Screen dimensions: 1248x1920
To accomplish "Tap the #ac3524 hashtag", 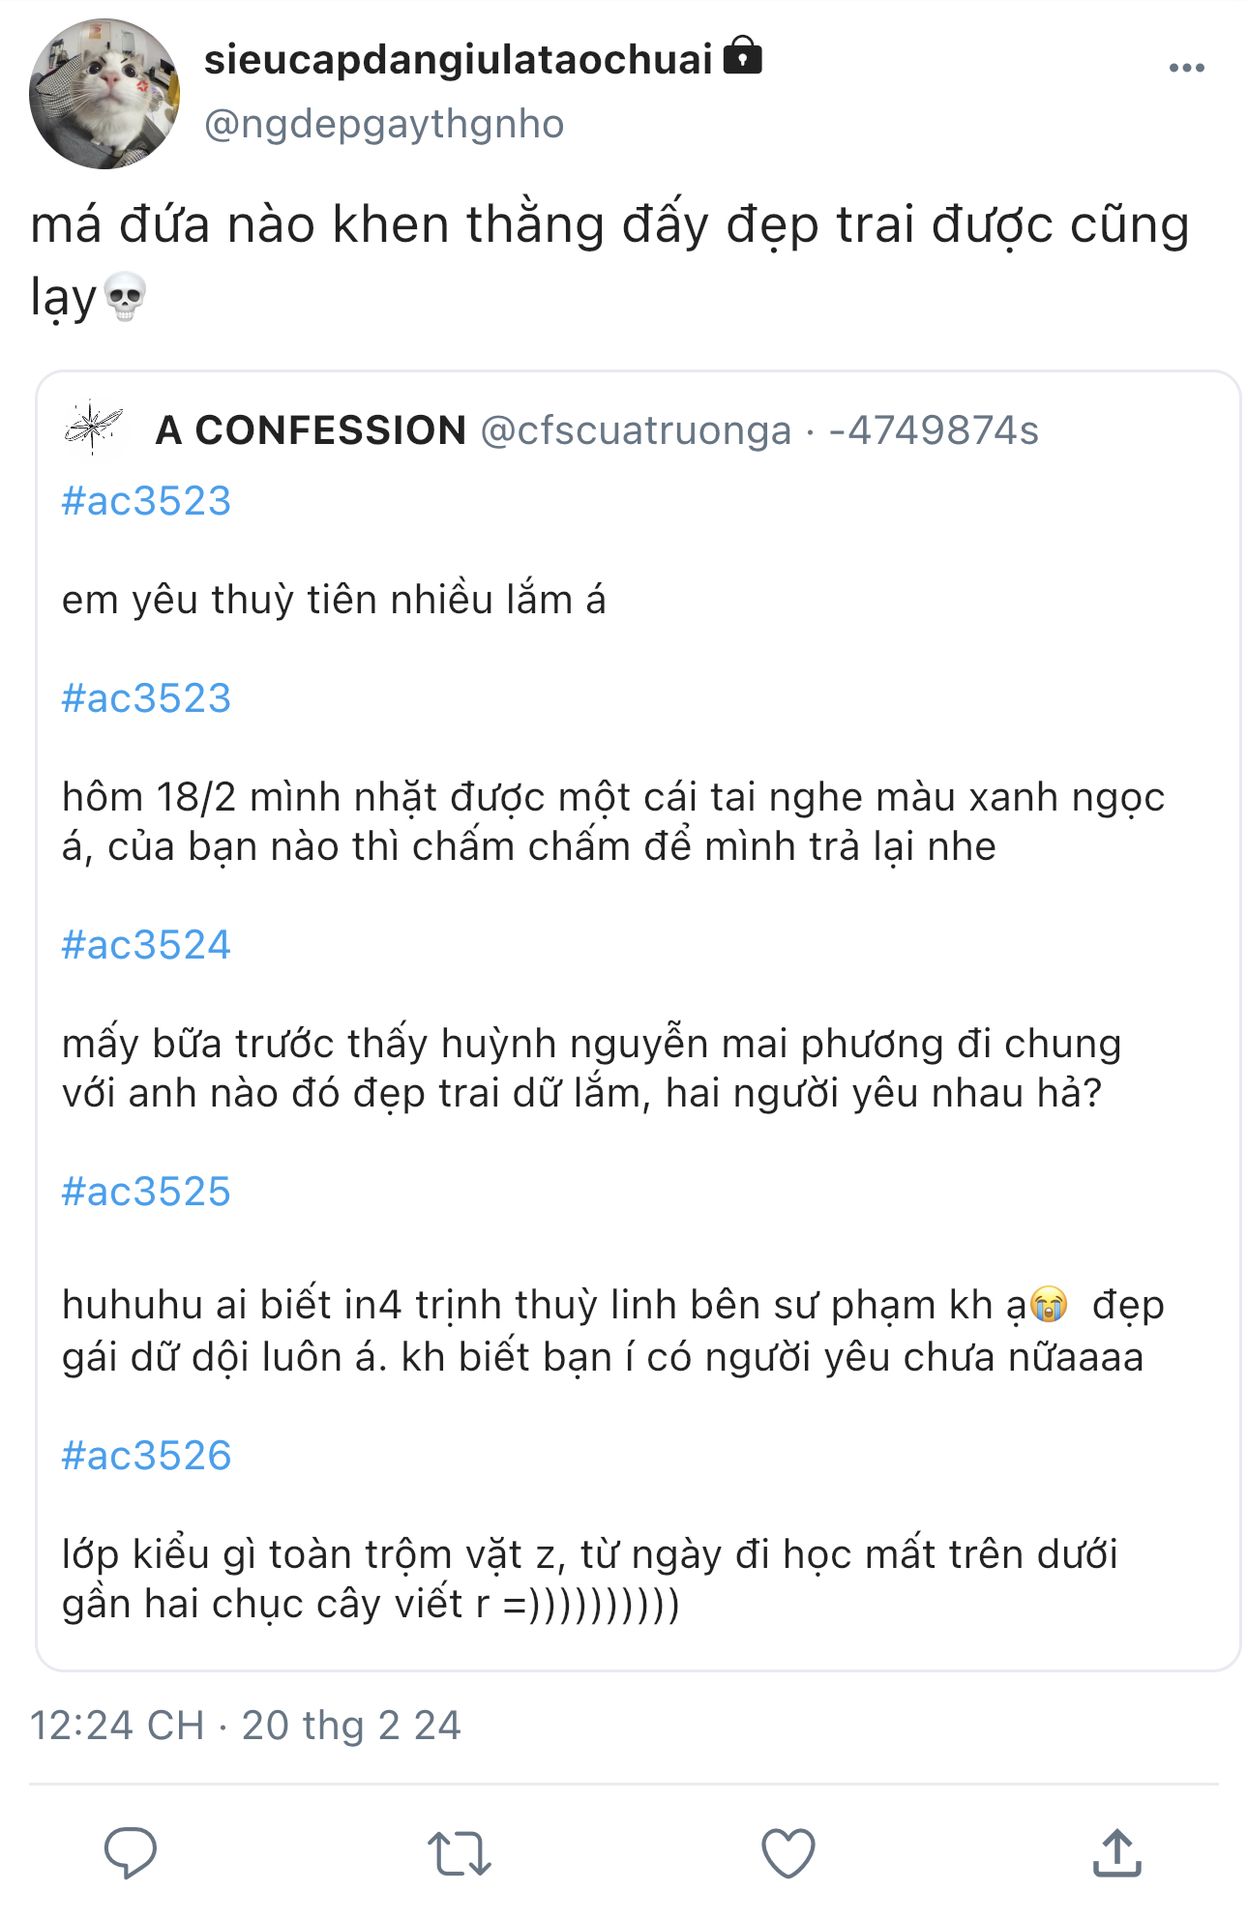I will [x=146, y=944].
